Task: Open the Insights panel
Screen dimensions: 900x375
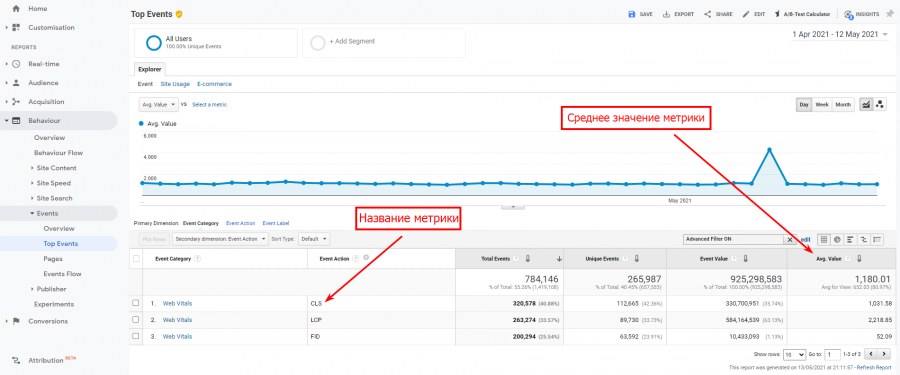Action: click(x=862, y=14)
